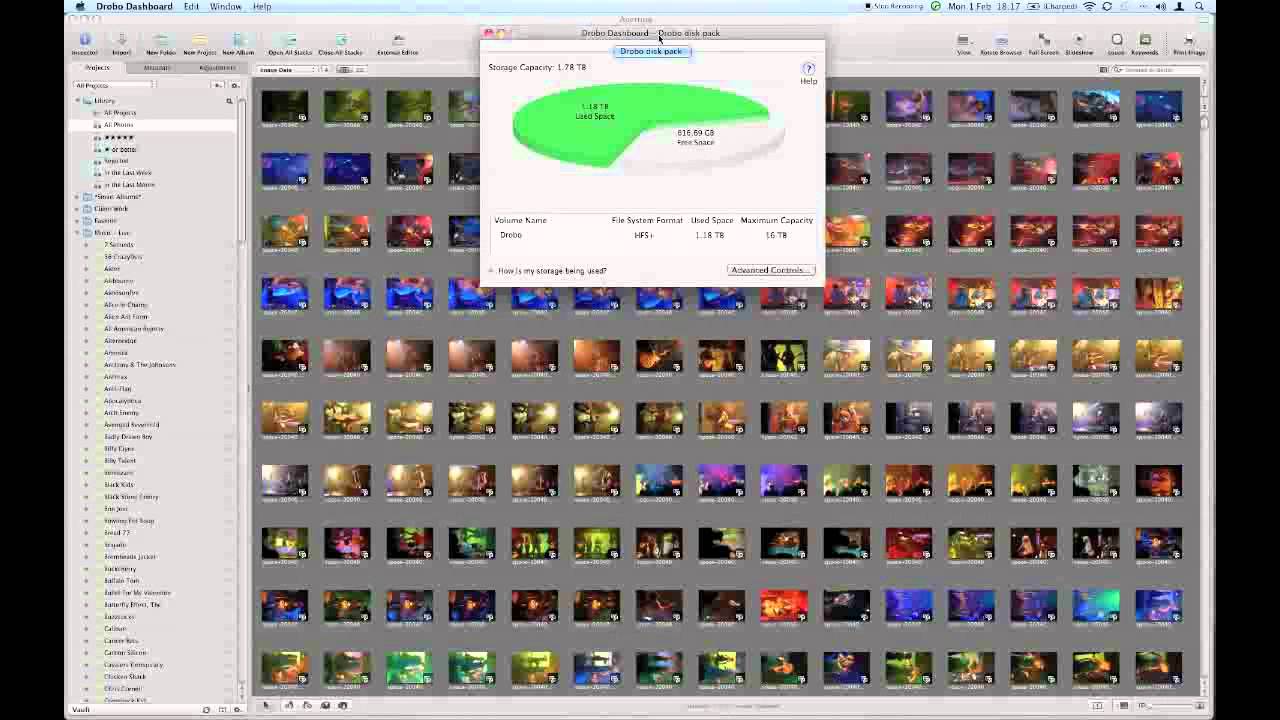Click filter HUD icon beside search field
This screenshot has height=720, width=1280.
point(1104,70)
